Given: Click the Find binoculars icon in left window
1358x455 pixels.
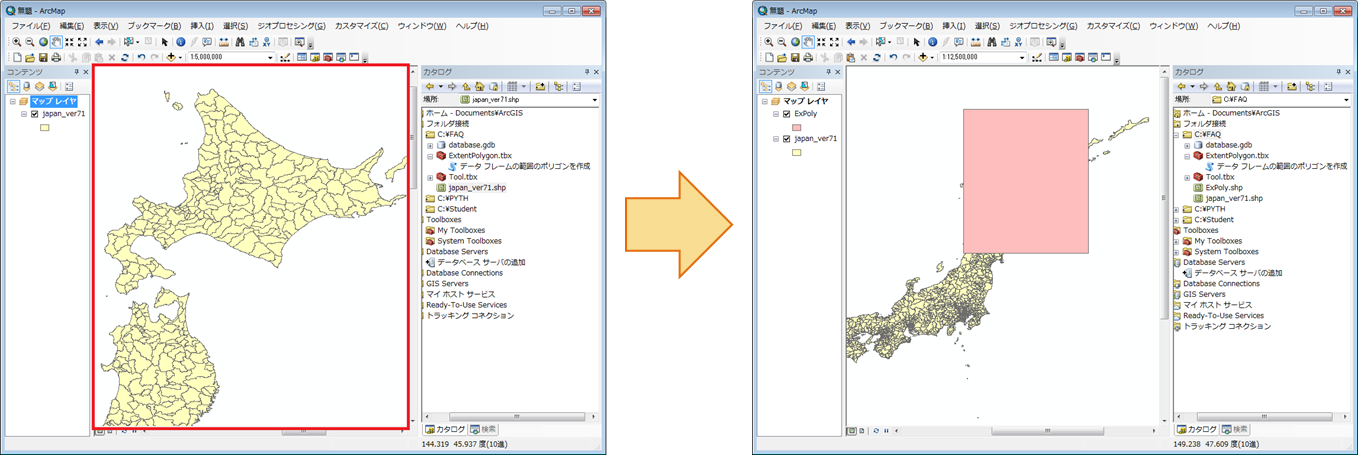Looking at the screenshot, I should point(240,42).
